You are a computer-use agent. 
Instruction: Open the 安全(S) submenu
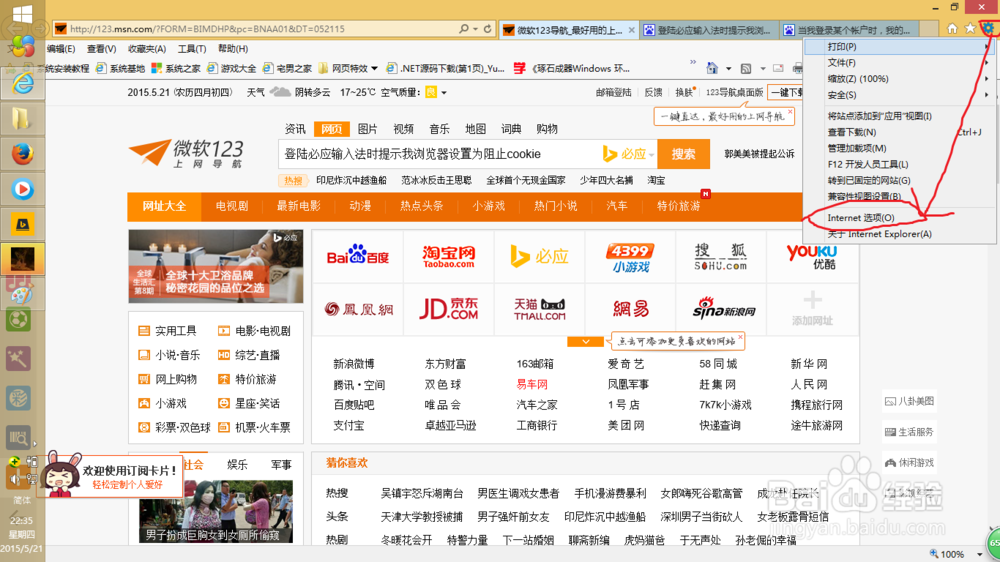899,94
